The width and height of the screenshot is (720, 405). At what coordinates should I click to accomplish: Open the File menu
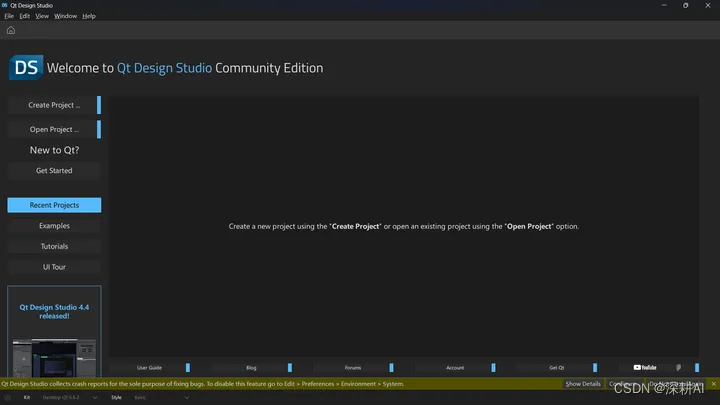[9, 16]
